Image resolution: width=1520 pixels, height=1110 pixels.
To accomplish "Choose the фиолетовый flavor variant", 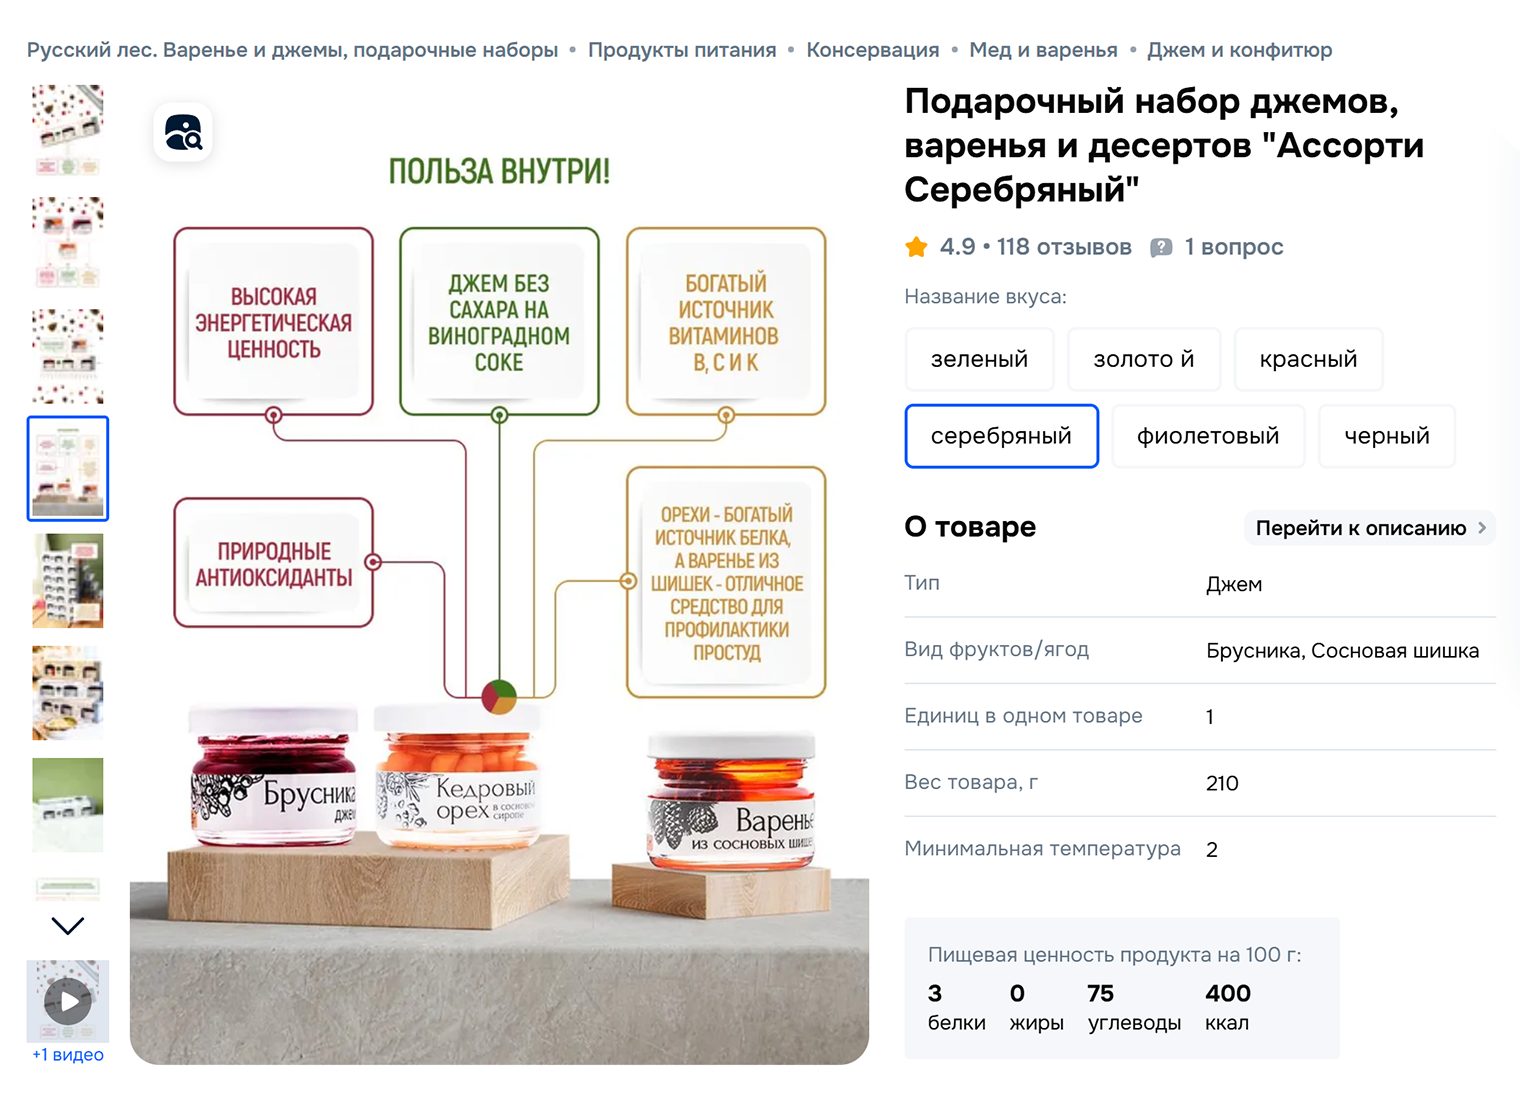I will (x=1208, y=436).
